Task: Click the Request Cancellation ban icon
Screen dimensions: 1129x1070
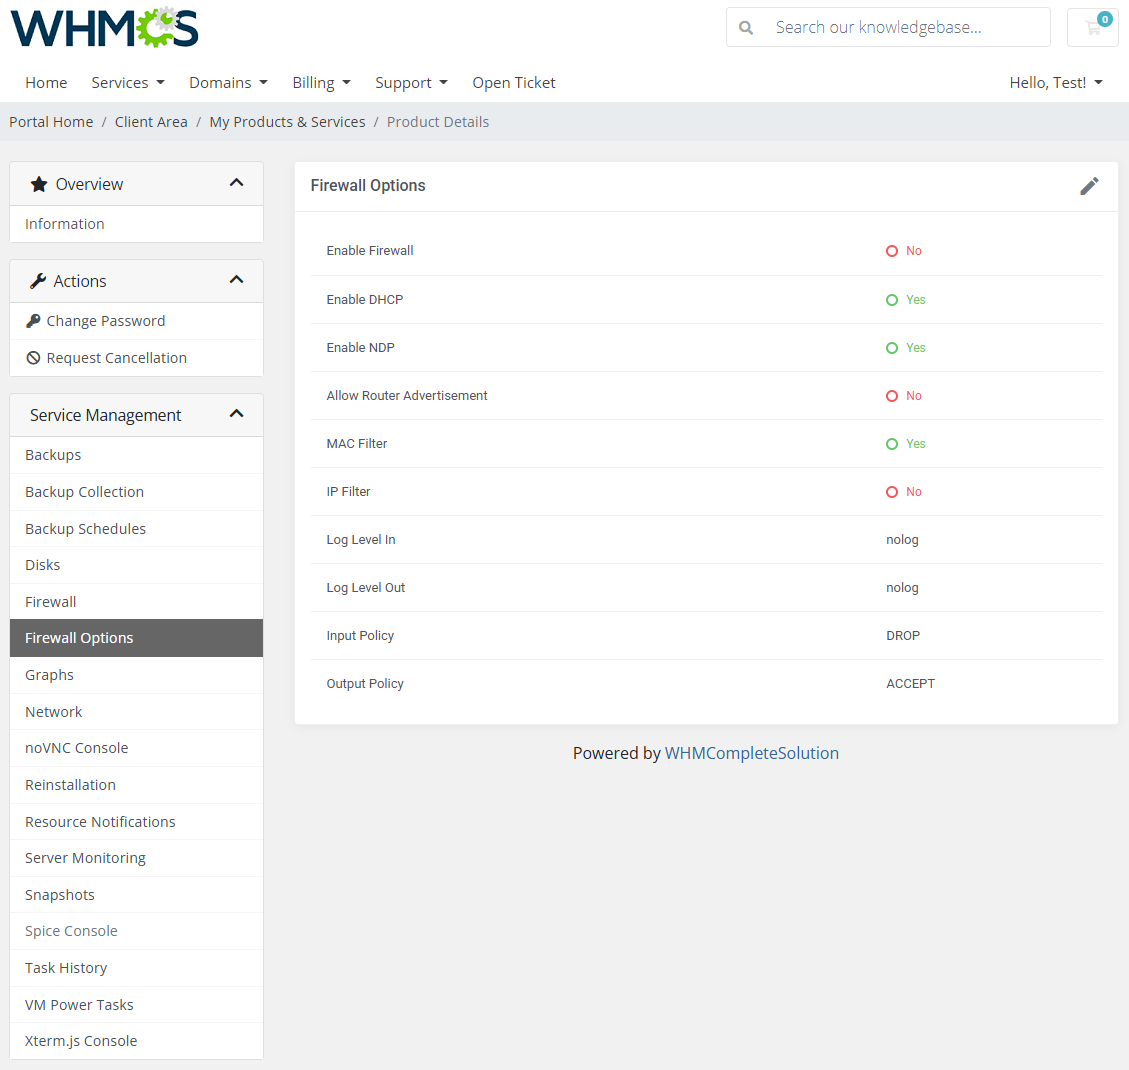Action: (x=33, y=357)
